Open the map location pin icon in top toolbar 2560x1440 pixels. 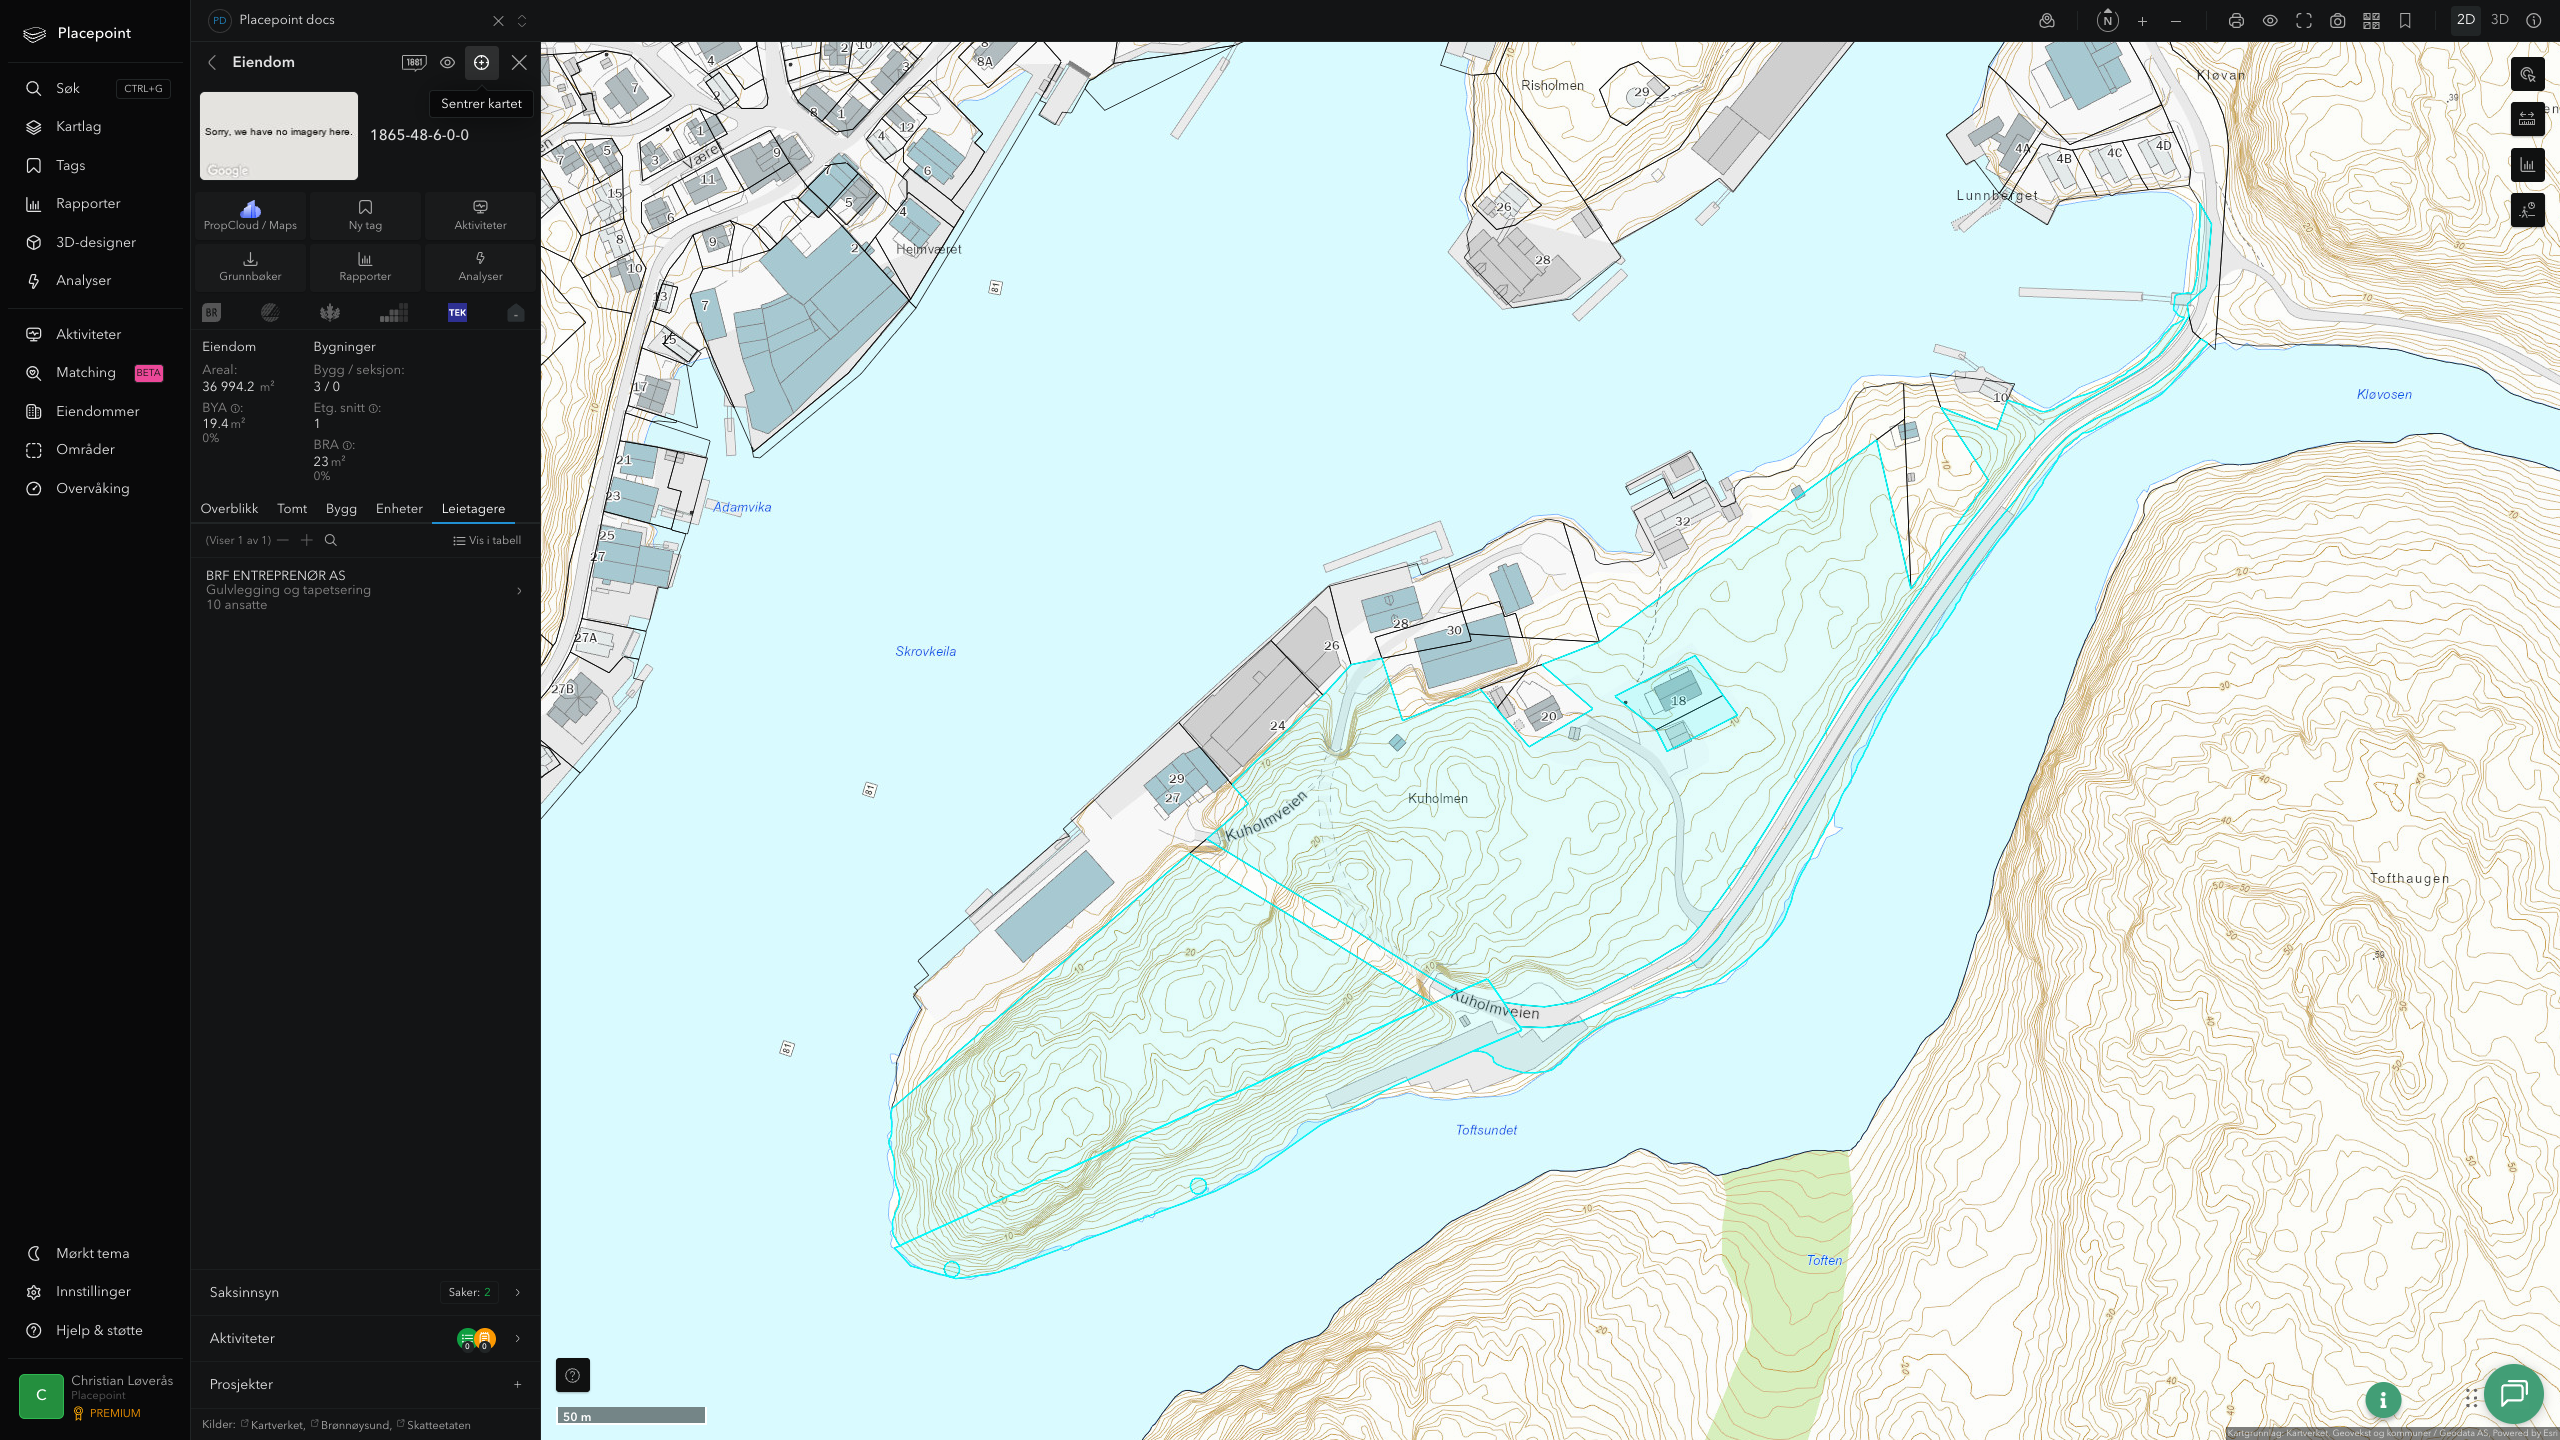pyautogui.click(x=2047, y=20)
